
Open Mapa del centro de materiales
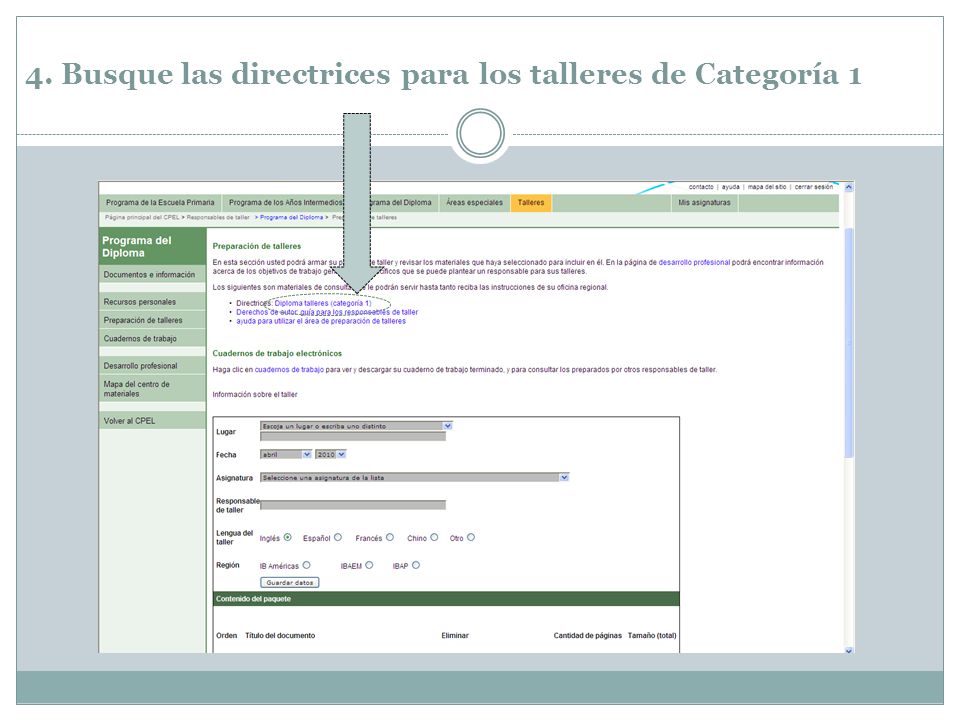point(152,389)
